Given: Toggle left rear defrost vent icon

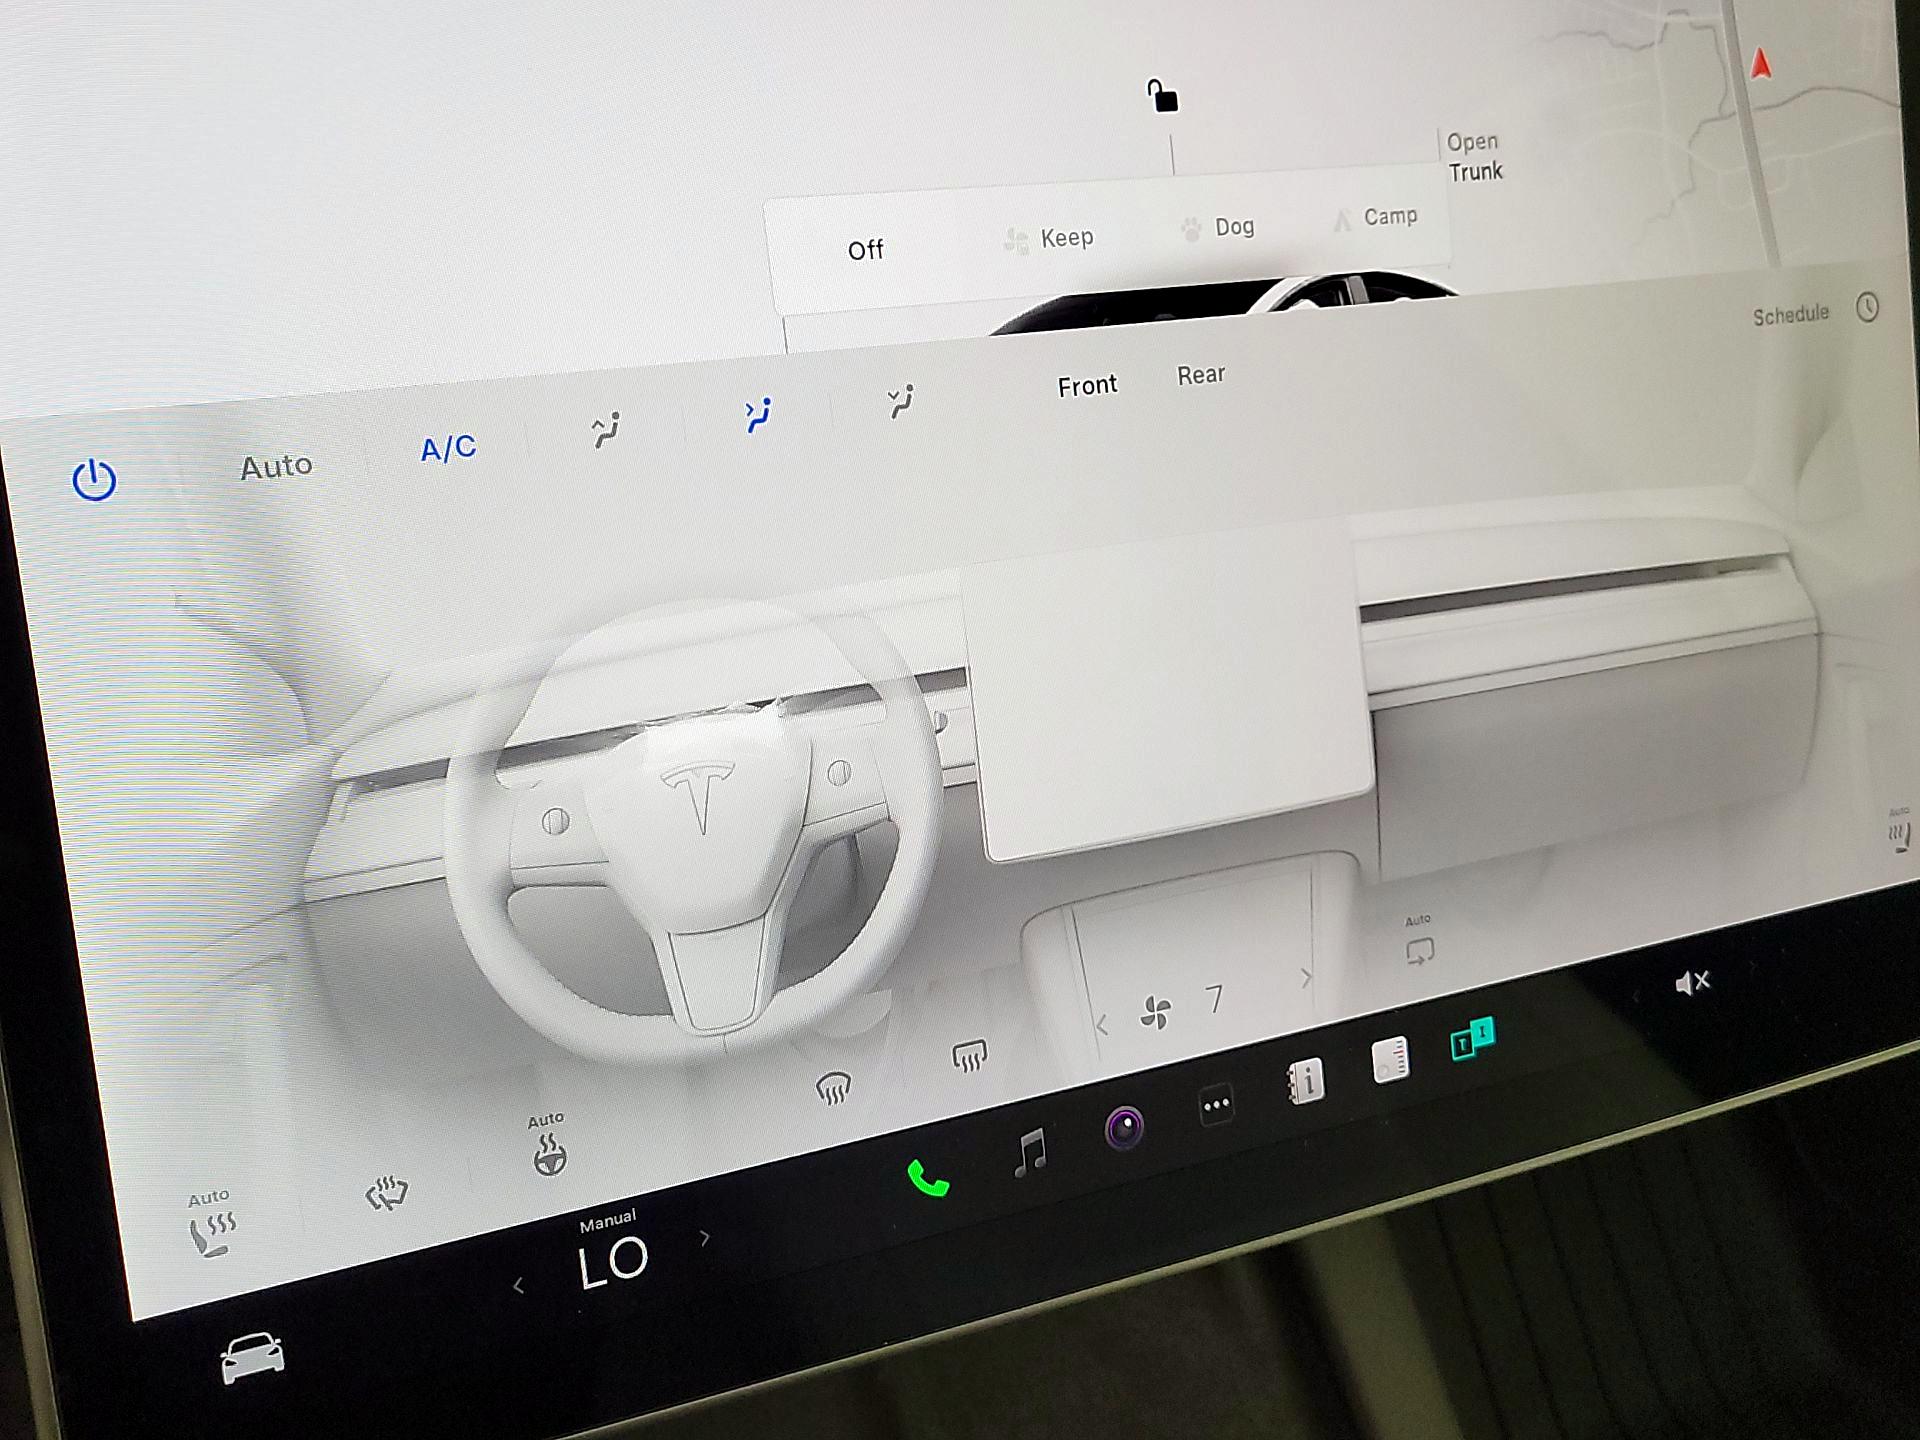Looking at the screenshot, I should pyautogui.click(x=833, y=1088).
